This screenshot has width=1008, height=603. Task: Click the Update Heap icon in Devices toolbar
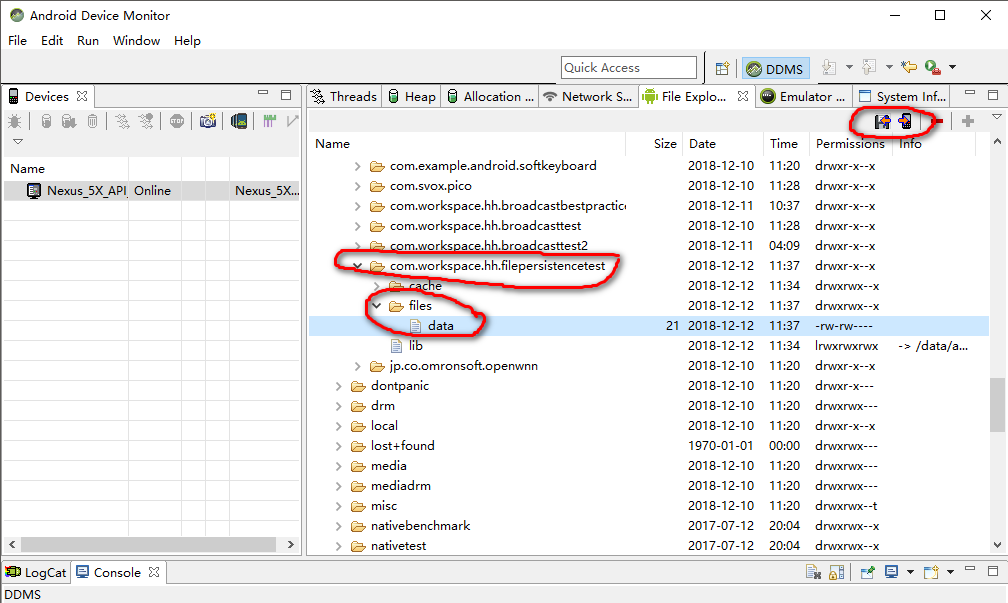click(46, 121)
